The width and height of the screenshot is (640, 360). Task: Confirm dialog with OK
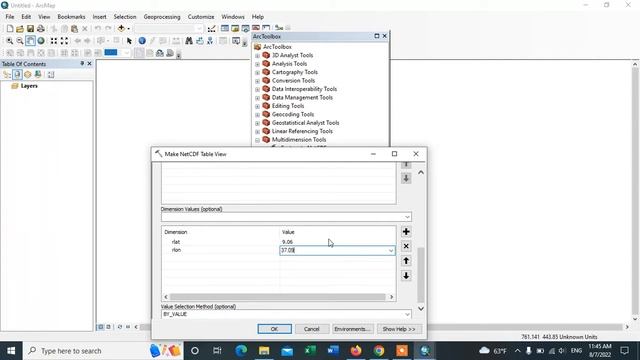(x=275, y=329)
